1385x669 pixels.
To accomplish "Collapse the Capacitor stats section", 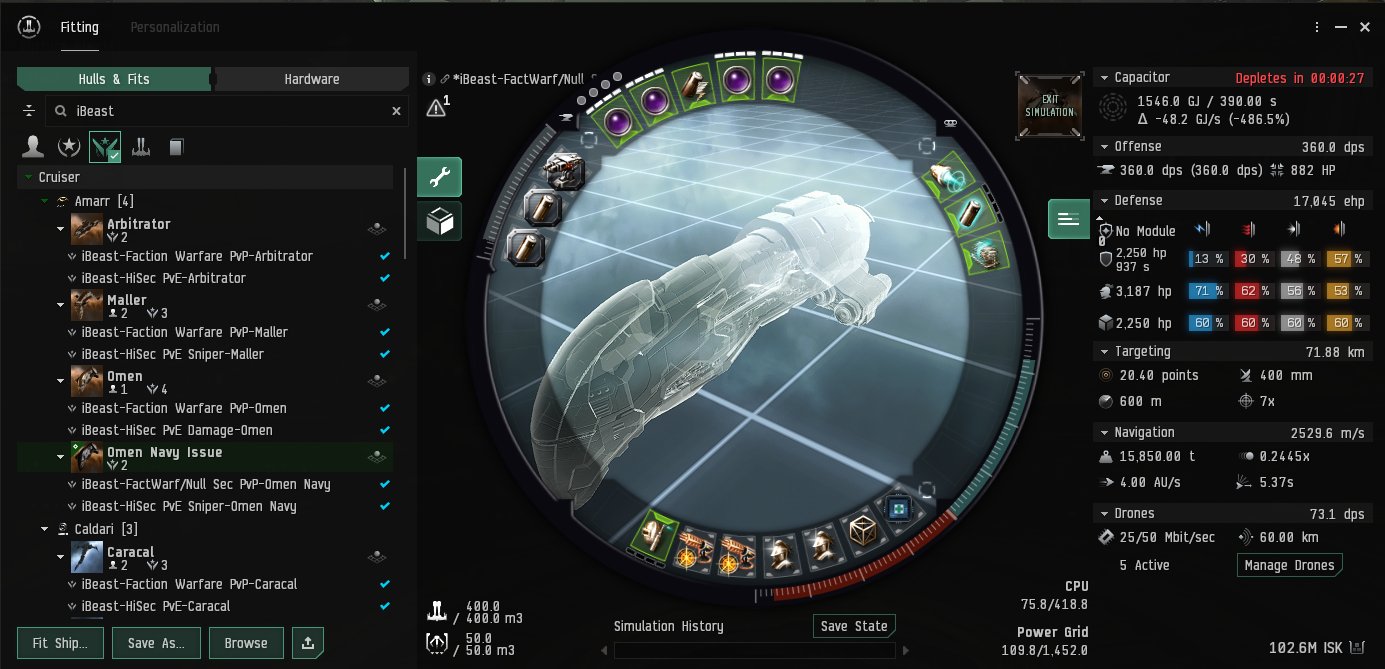I will coord(1104,77).
